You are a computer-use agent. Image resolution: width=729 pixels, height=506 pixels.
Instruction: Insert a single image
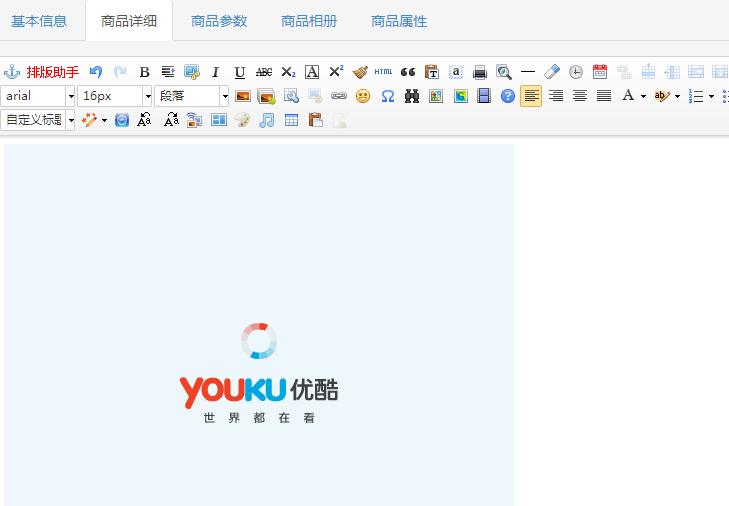tap(243, 96)
